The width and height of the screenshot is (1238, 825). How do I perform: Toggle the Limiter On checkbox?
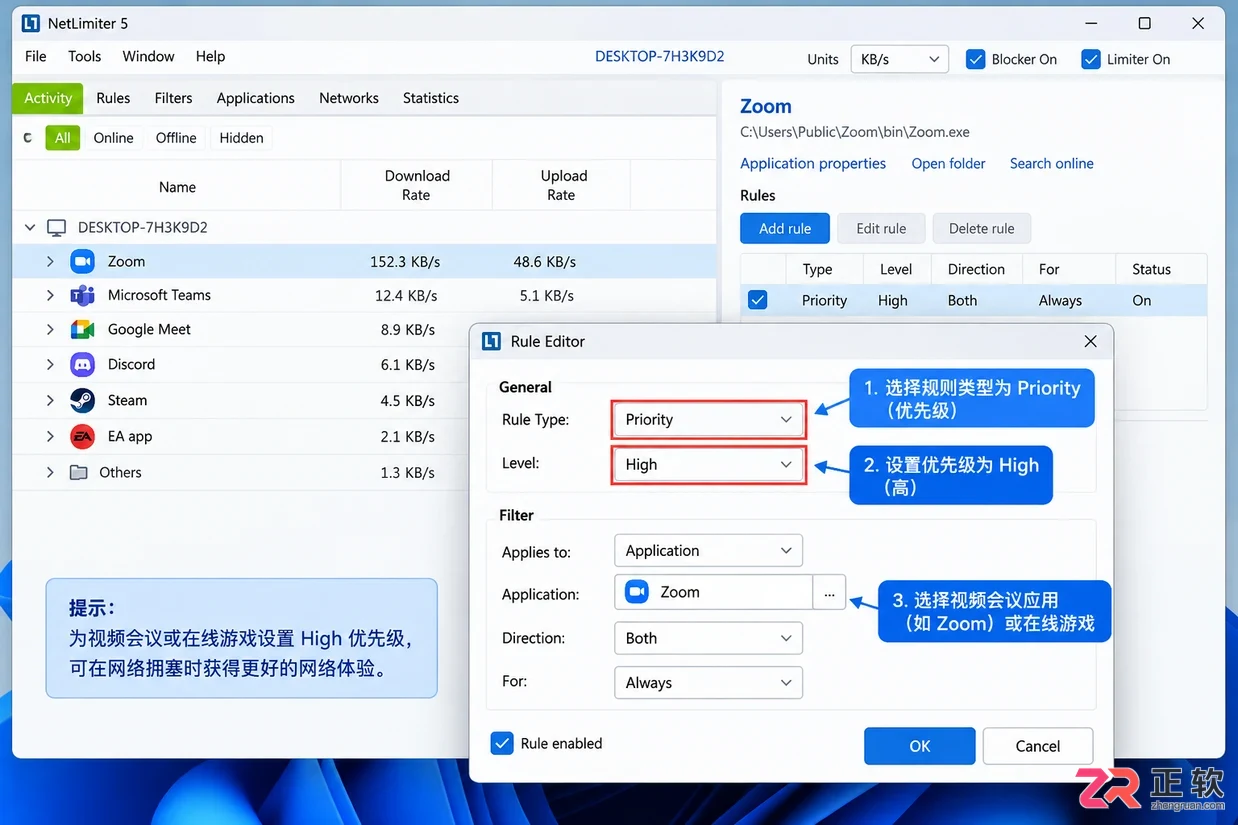pos(1091,59)
